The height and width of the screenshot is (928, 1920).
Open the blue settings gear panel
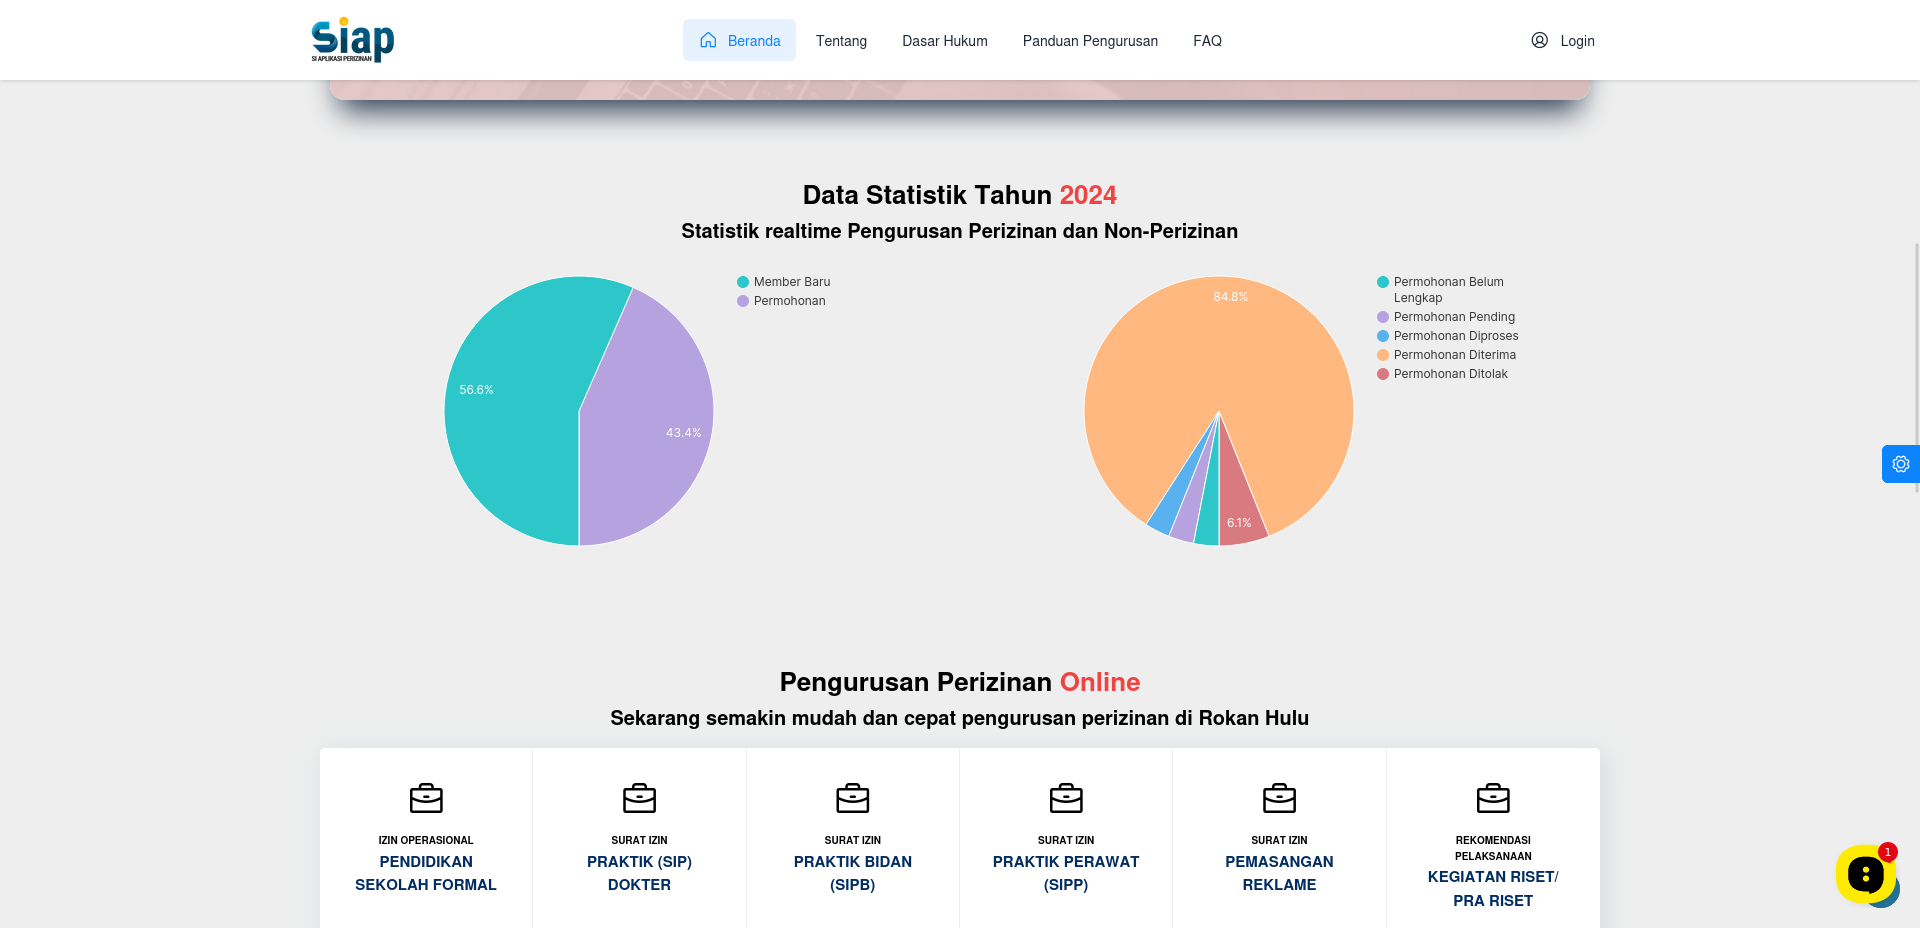1900,464
